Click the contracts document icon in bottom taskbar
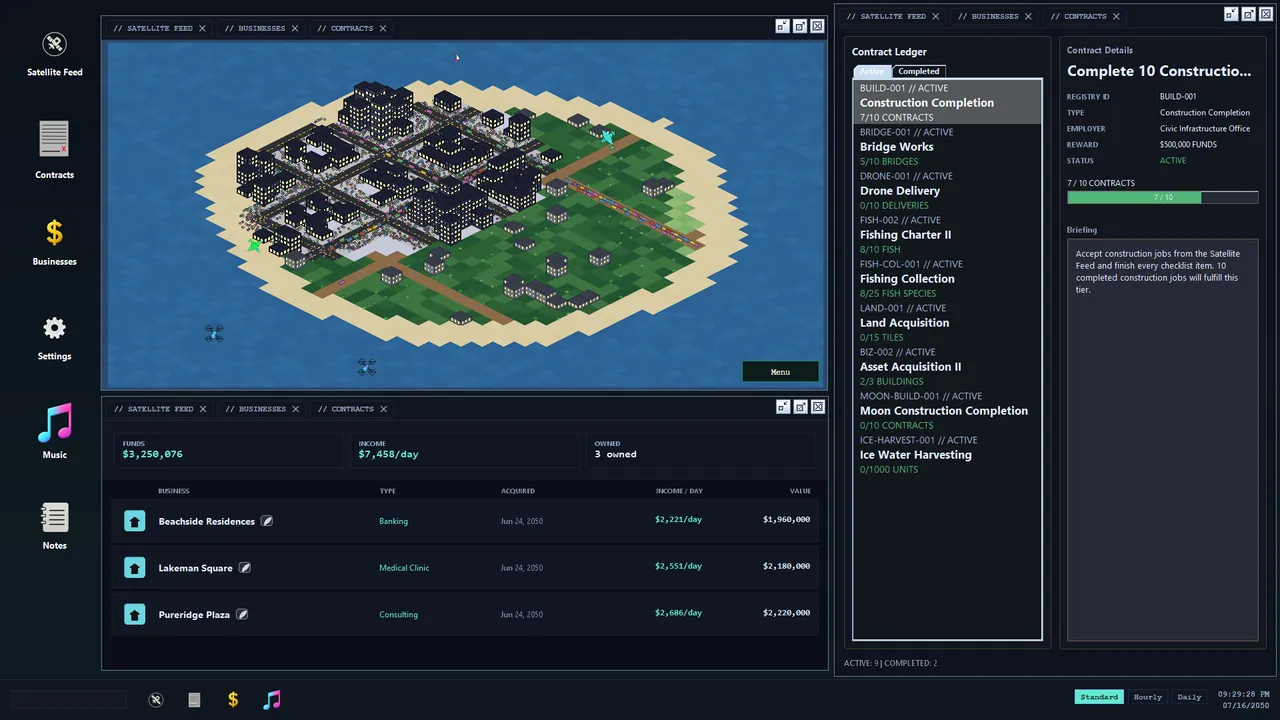 tap(194, 700)
